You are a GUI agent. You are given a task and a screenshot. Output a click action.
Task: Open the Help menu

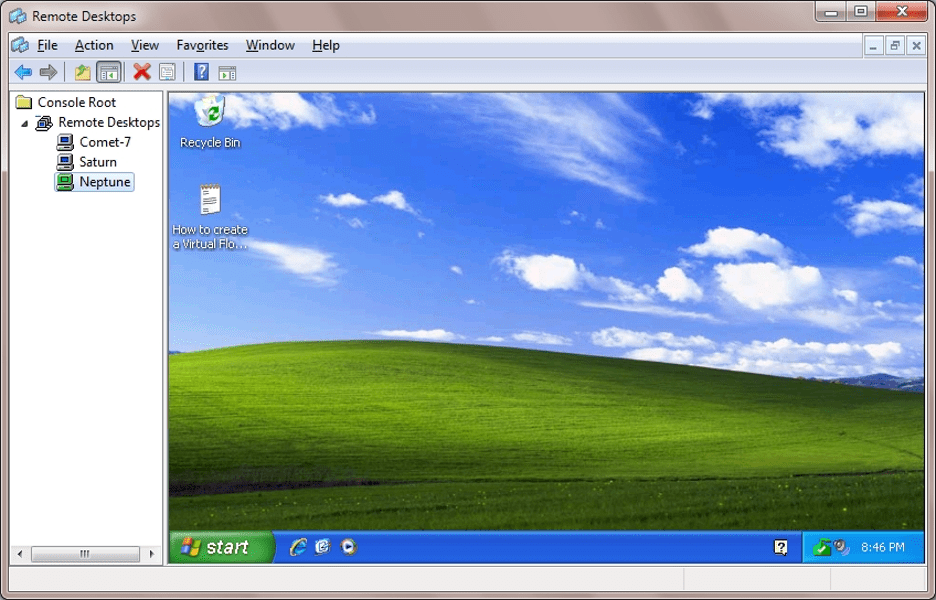click(326, 45)
